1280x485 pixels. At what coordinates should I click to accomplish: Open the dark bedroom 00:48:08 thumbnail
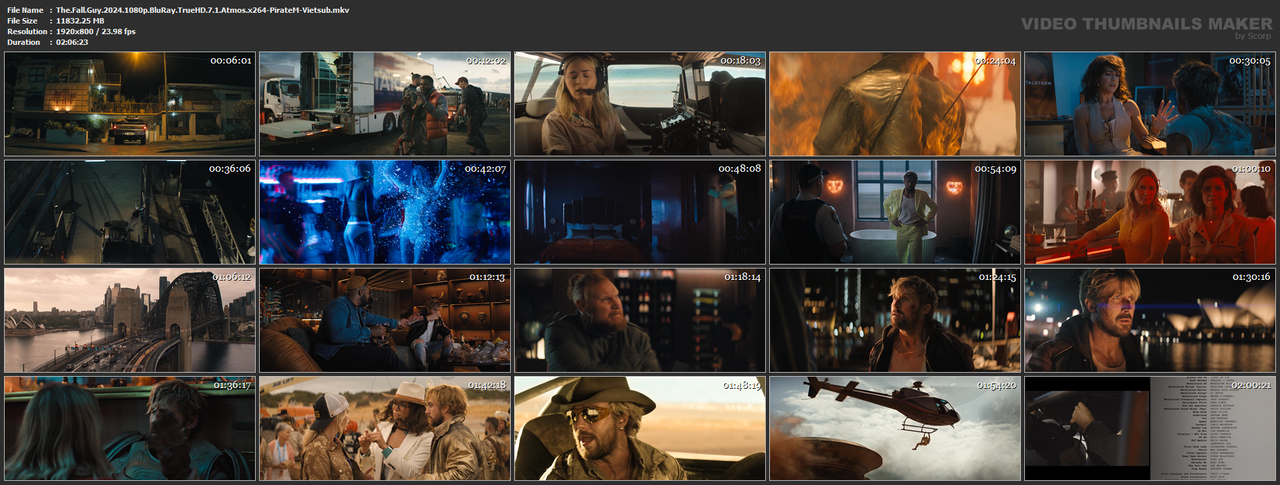(x=640, y=212)
